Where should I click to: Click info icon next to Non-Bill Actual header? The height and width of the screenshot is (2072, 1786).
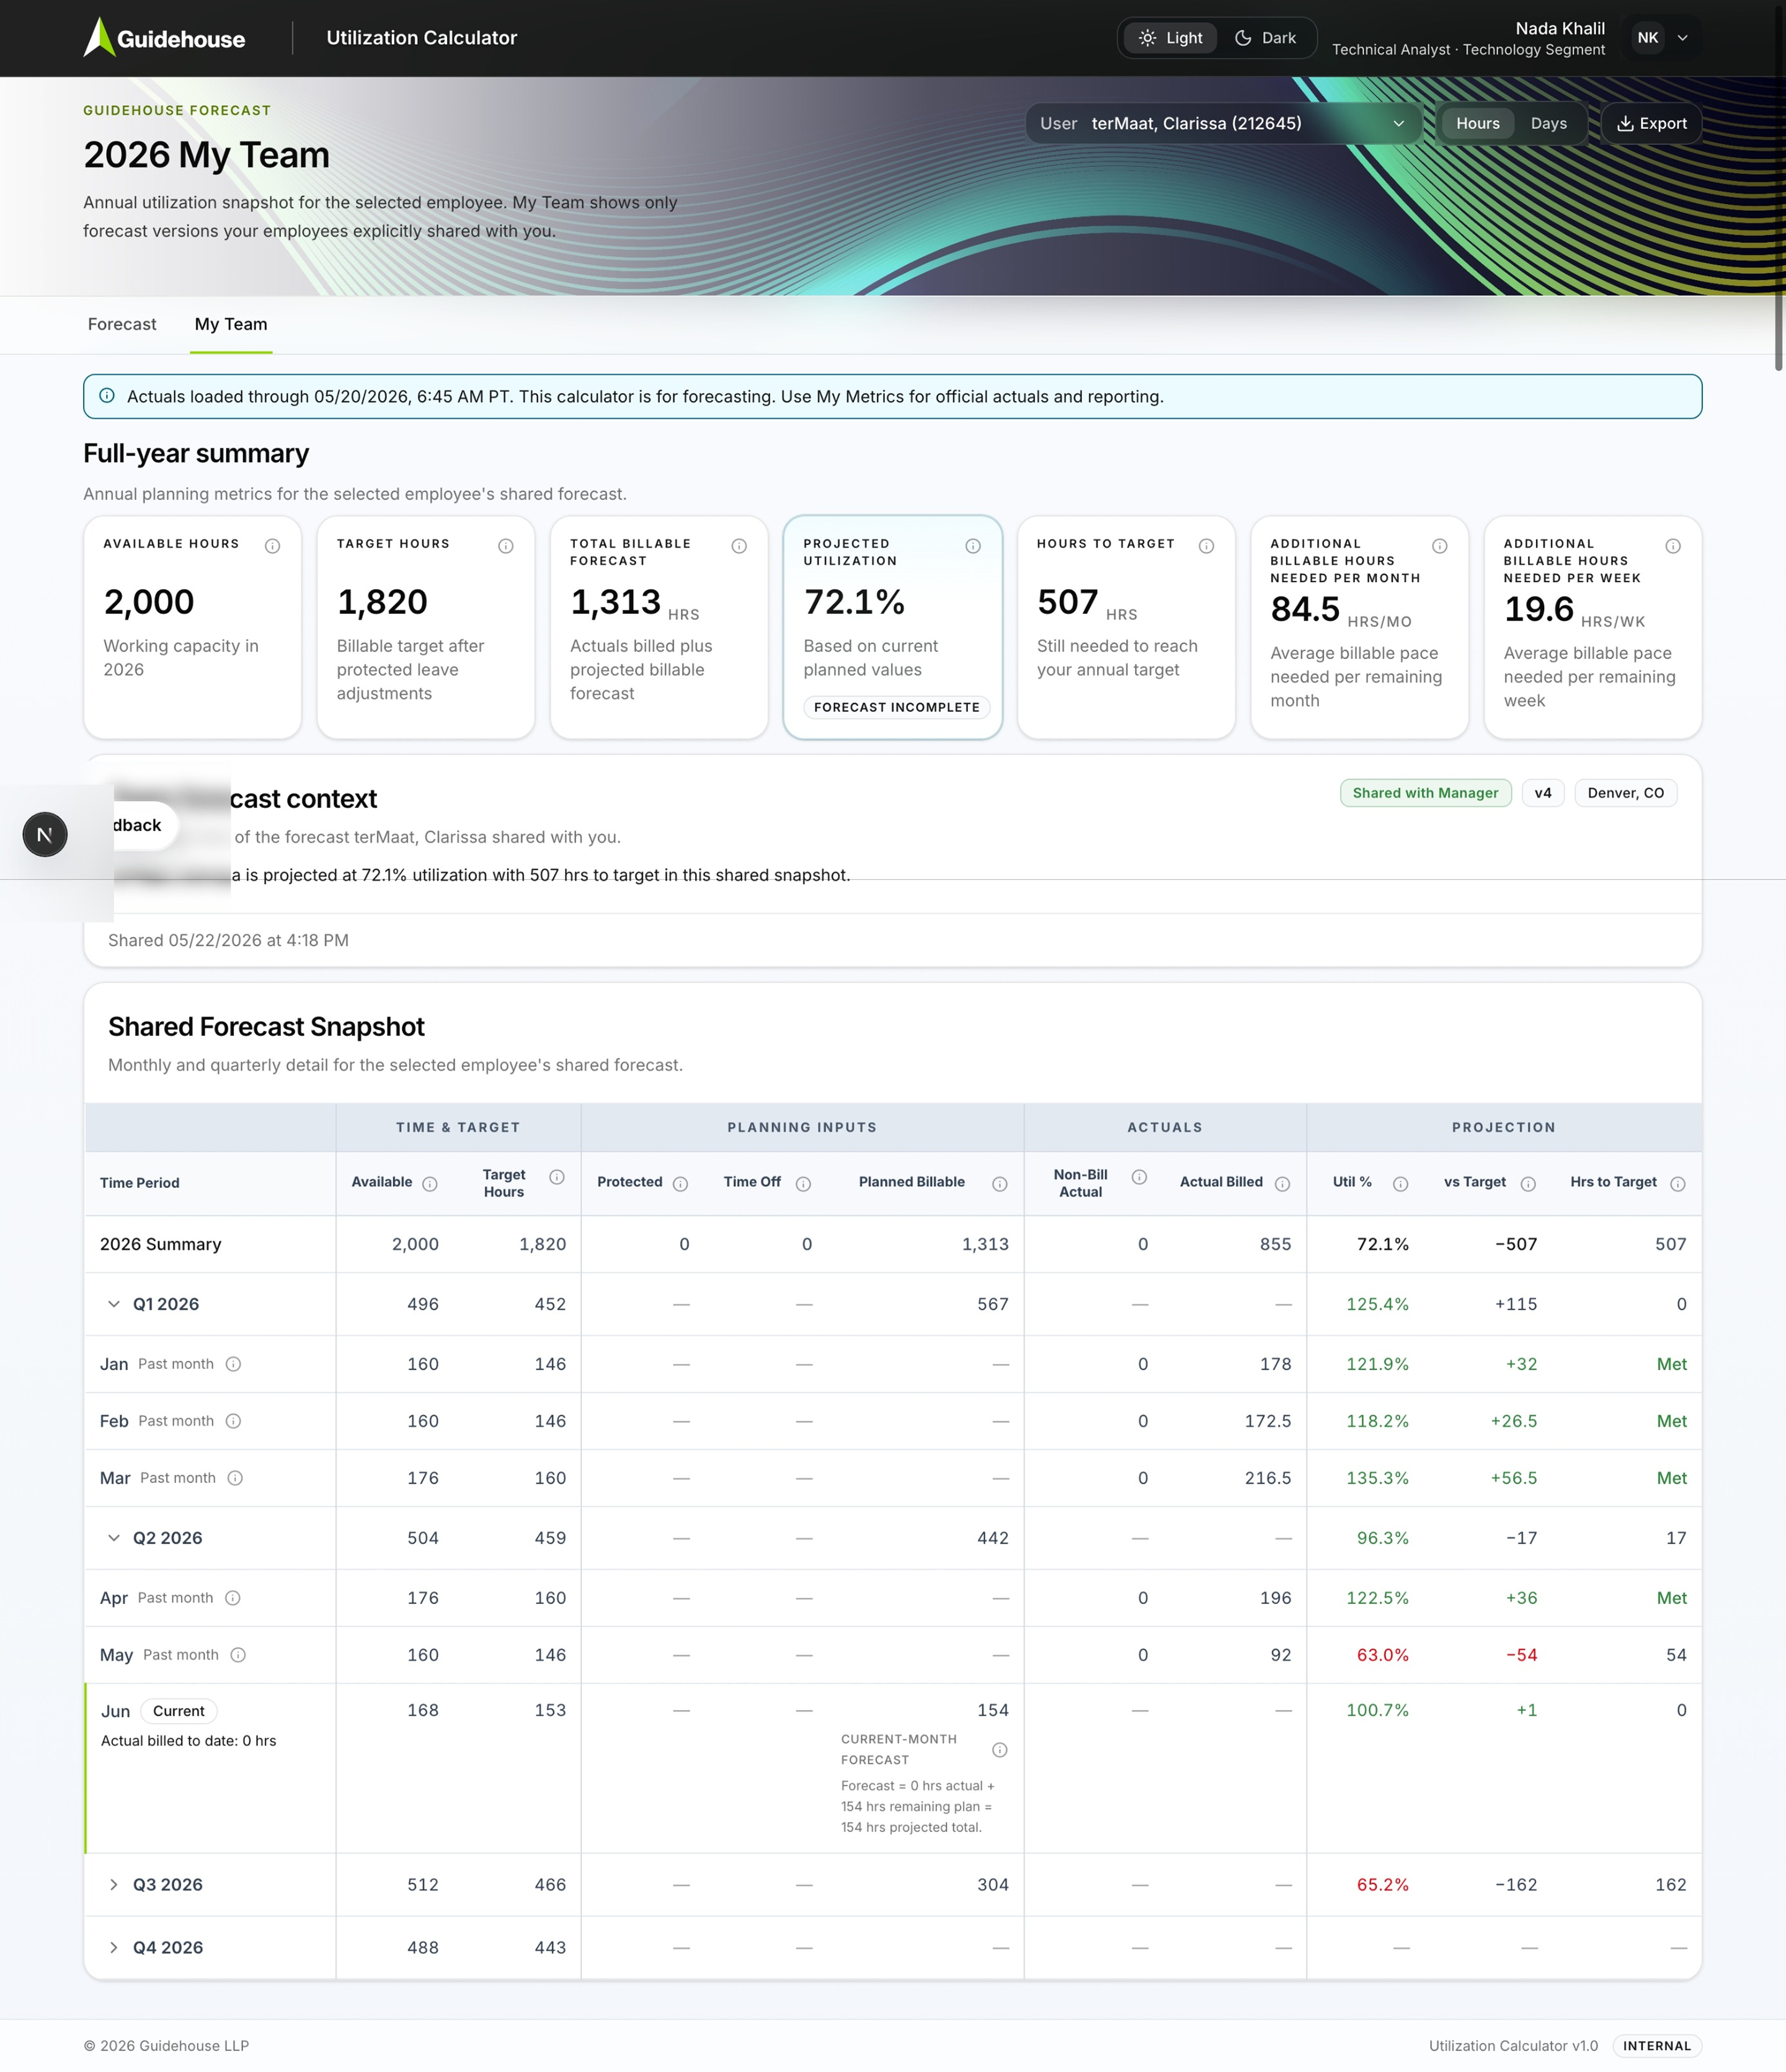point(1139,1177)
